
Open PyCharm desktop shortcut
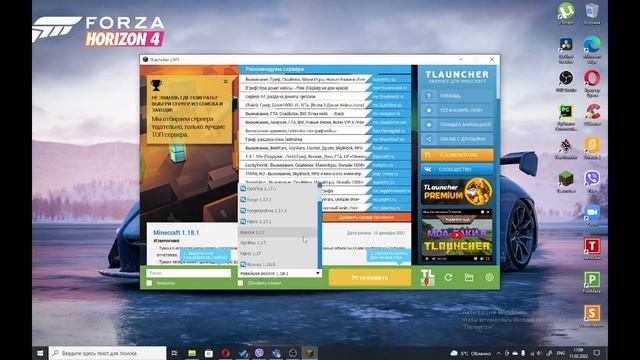[x=566, y=116]
